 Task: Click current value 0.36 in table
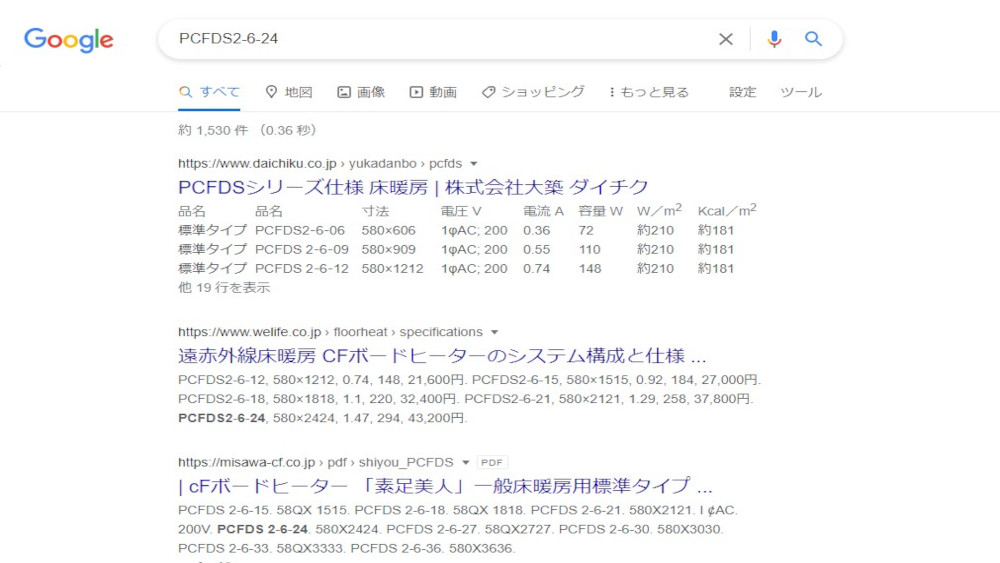(536, 230)
